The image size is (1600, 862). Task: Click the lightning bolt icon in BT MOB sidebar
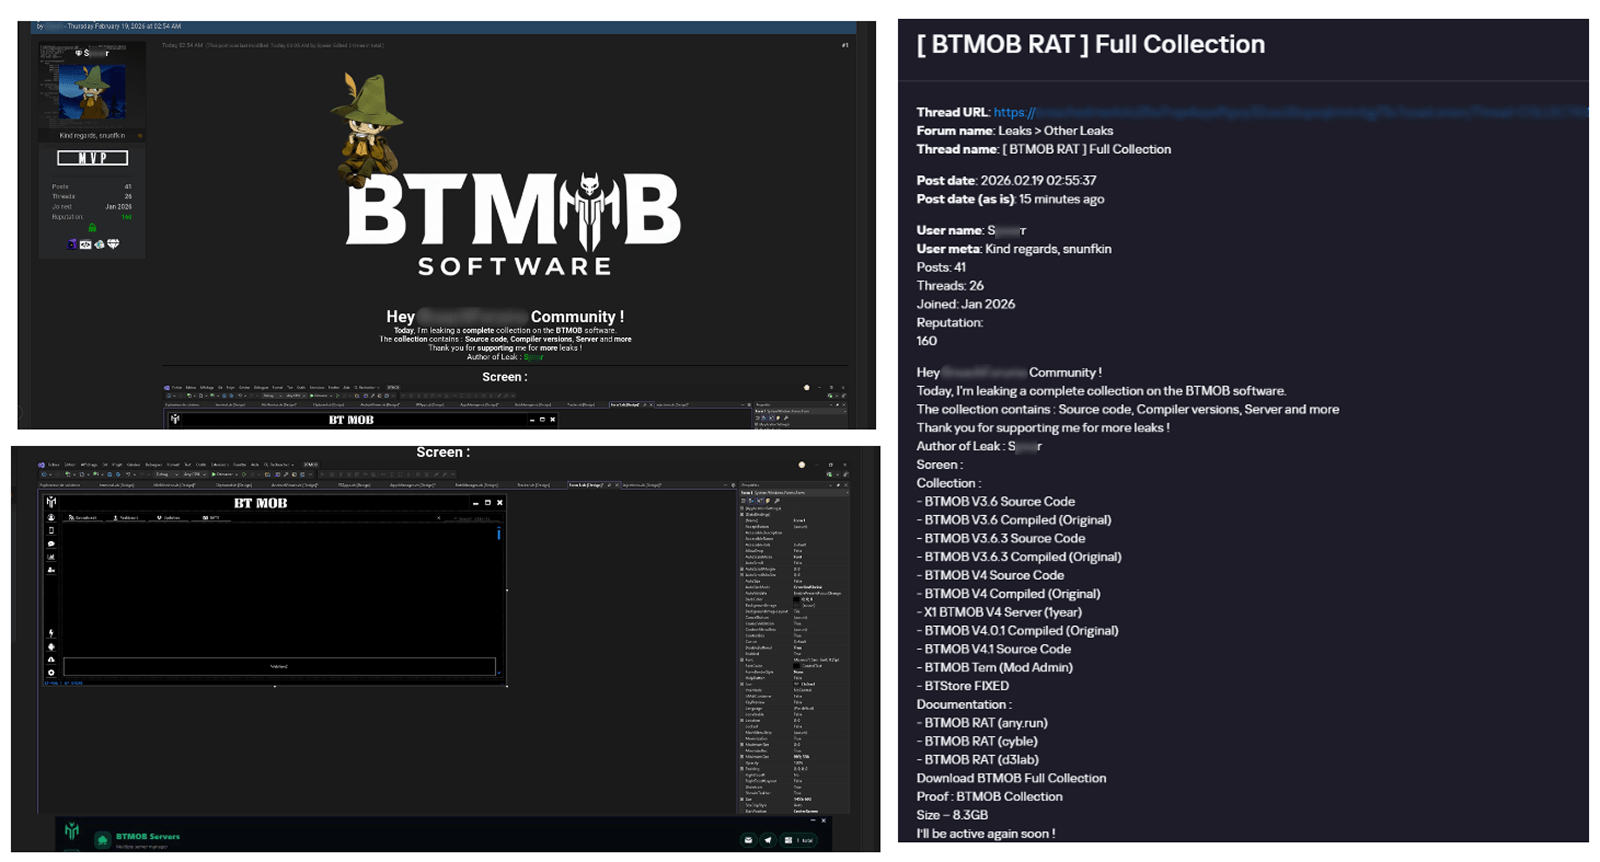coord(51,633)
